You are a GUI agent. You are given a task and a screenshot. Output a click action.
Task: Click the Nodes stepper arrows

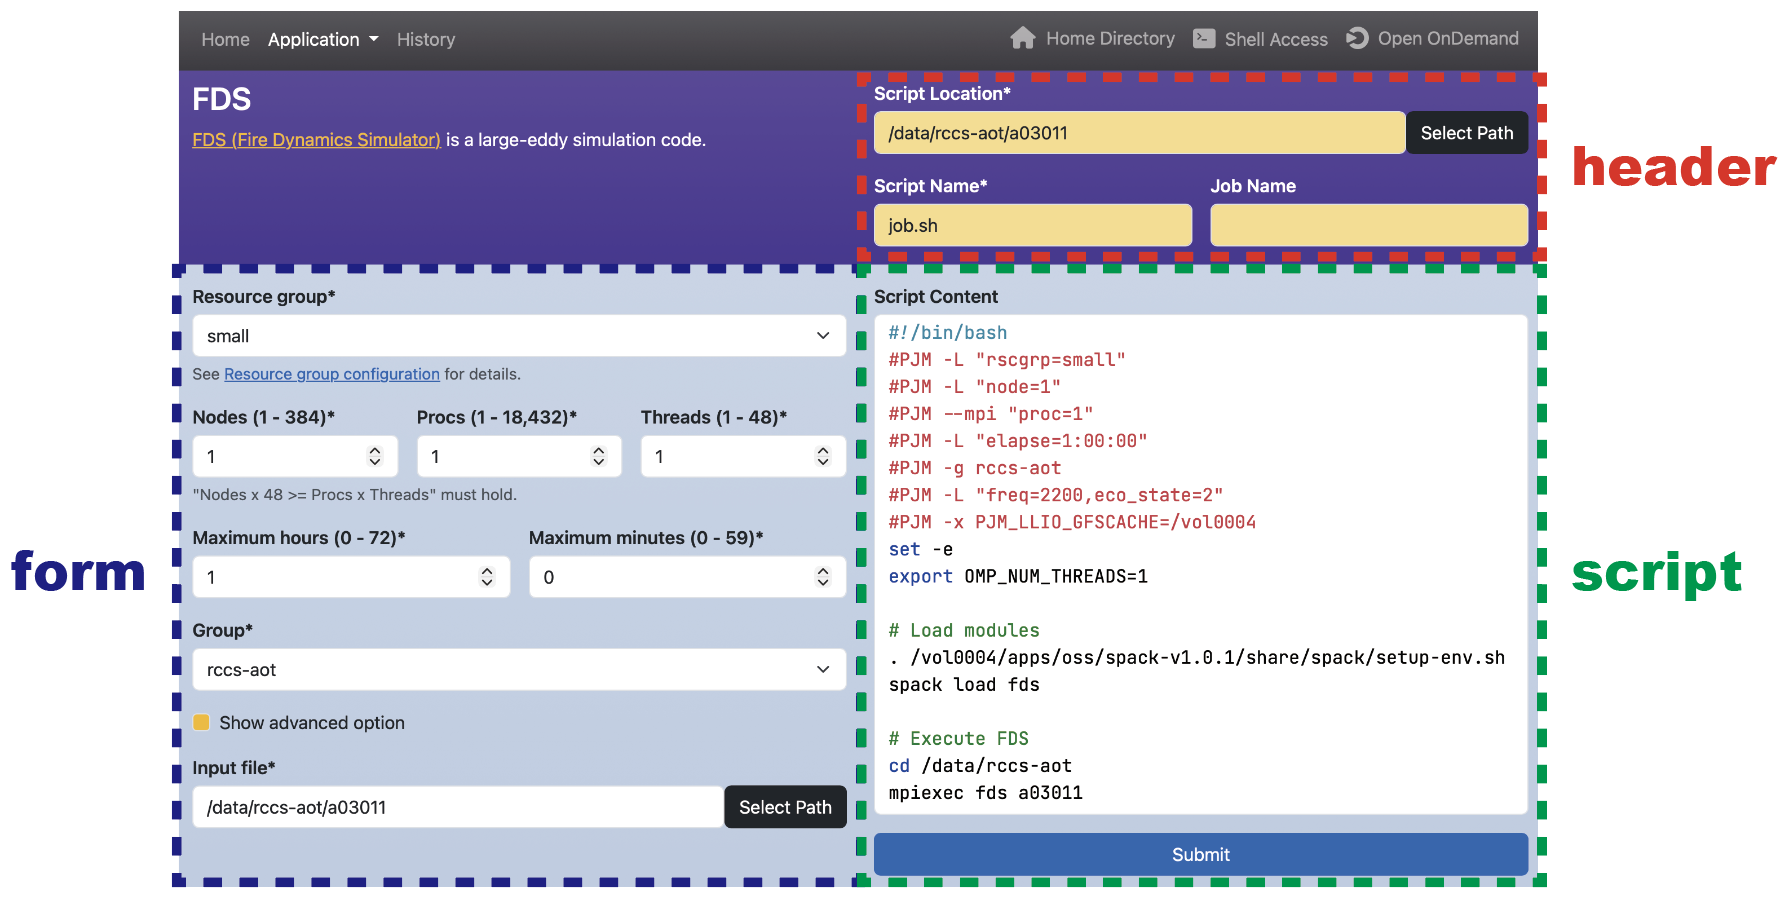pyautogui.click(x=375, y=456)
